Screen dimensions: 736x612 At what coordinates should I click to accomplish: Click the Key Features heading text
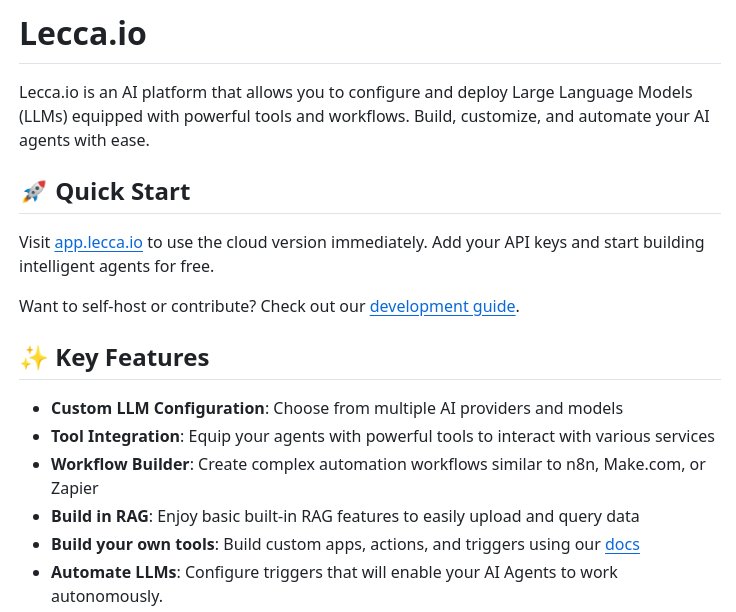tap(132, 358)
